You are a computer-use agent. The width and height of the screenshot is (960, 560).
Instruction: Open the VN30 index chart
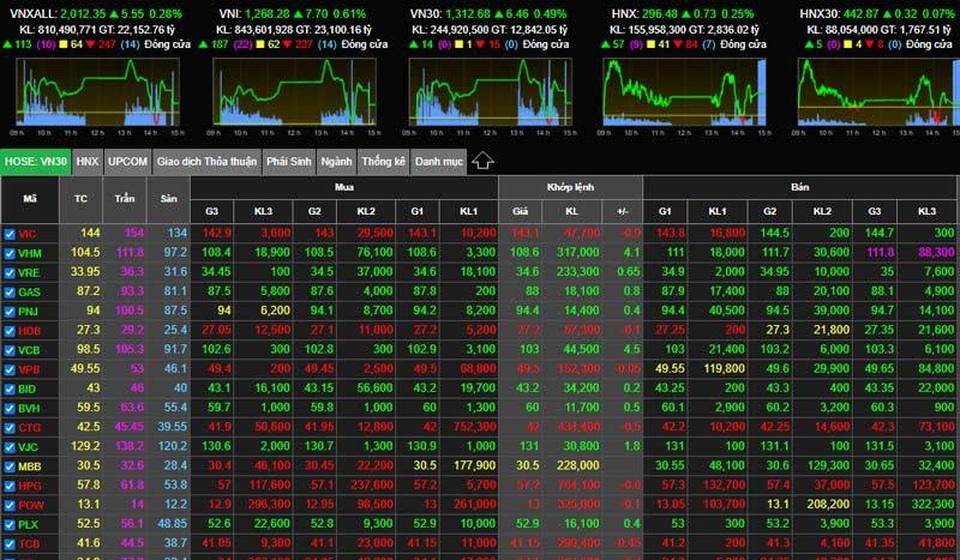[x=490, y=93]
